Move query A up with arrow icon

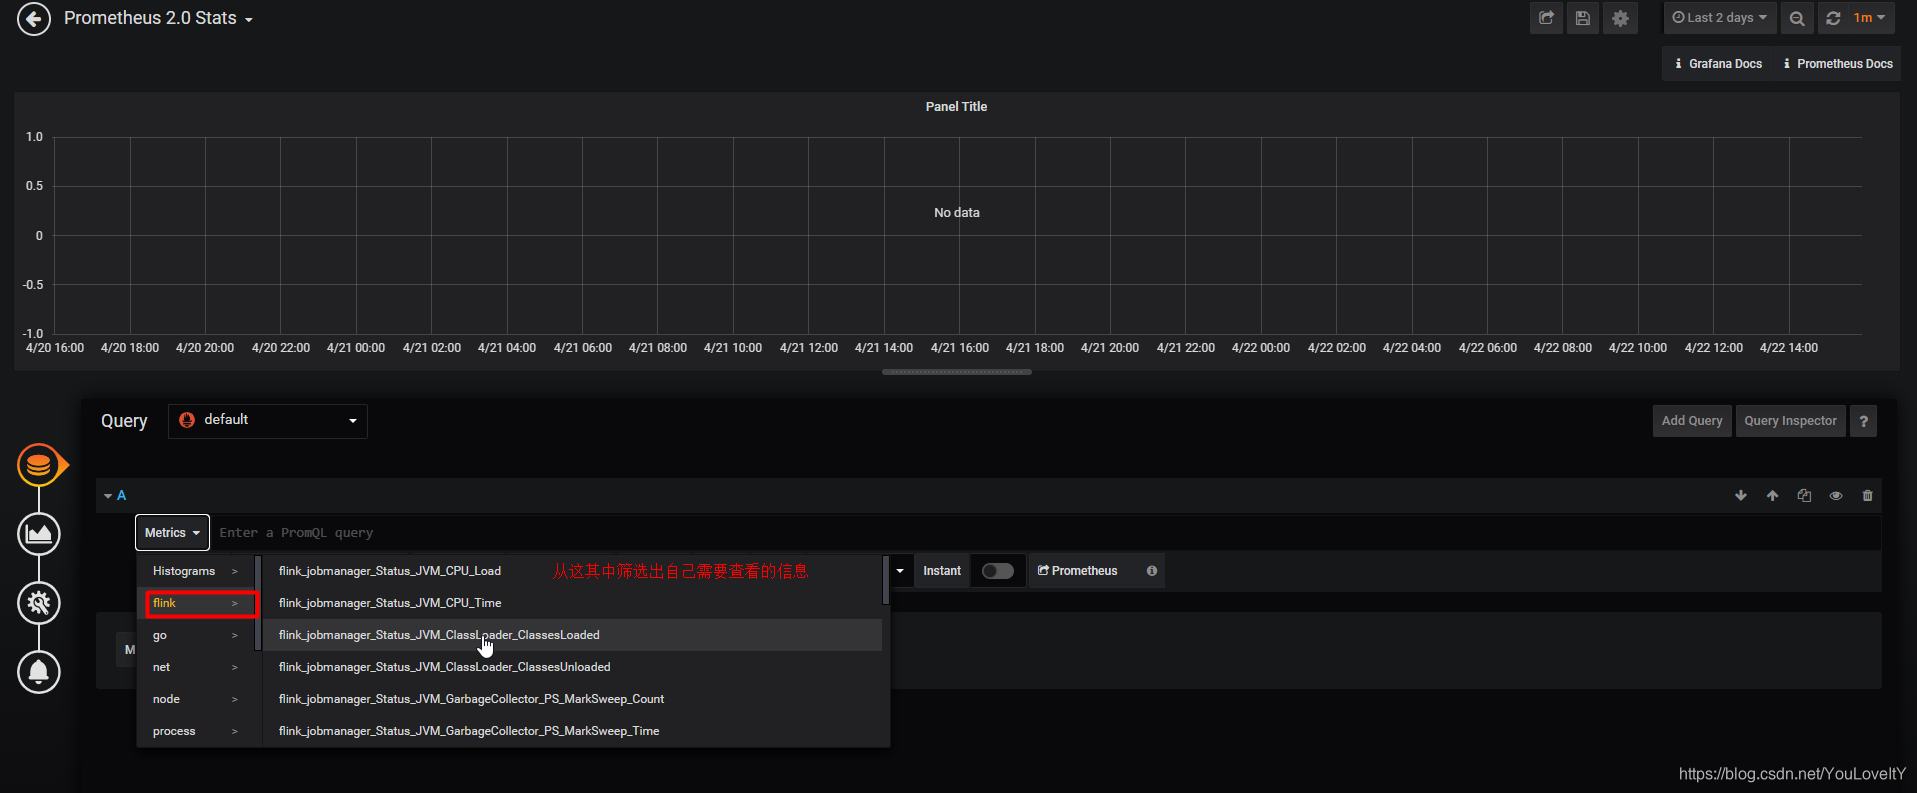(x=1772, y=496)
